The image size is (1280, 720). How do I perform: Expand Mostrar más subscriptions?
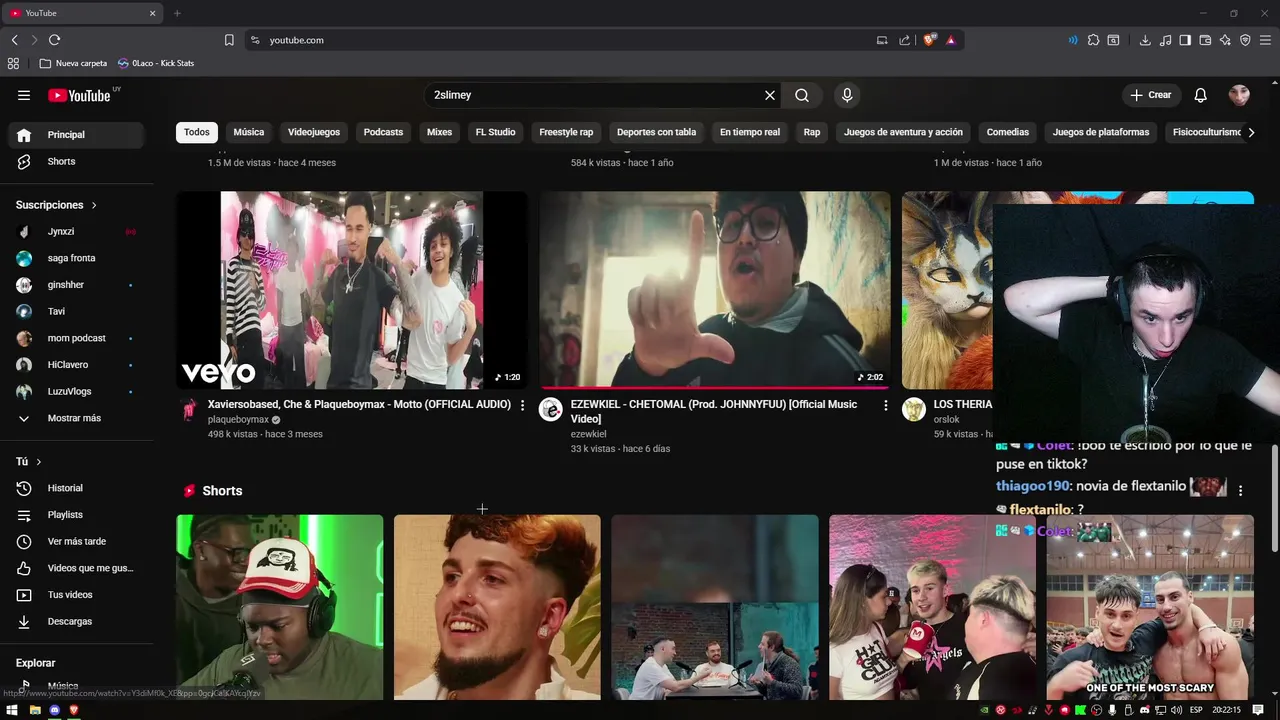click(76, 418)
